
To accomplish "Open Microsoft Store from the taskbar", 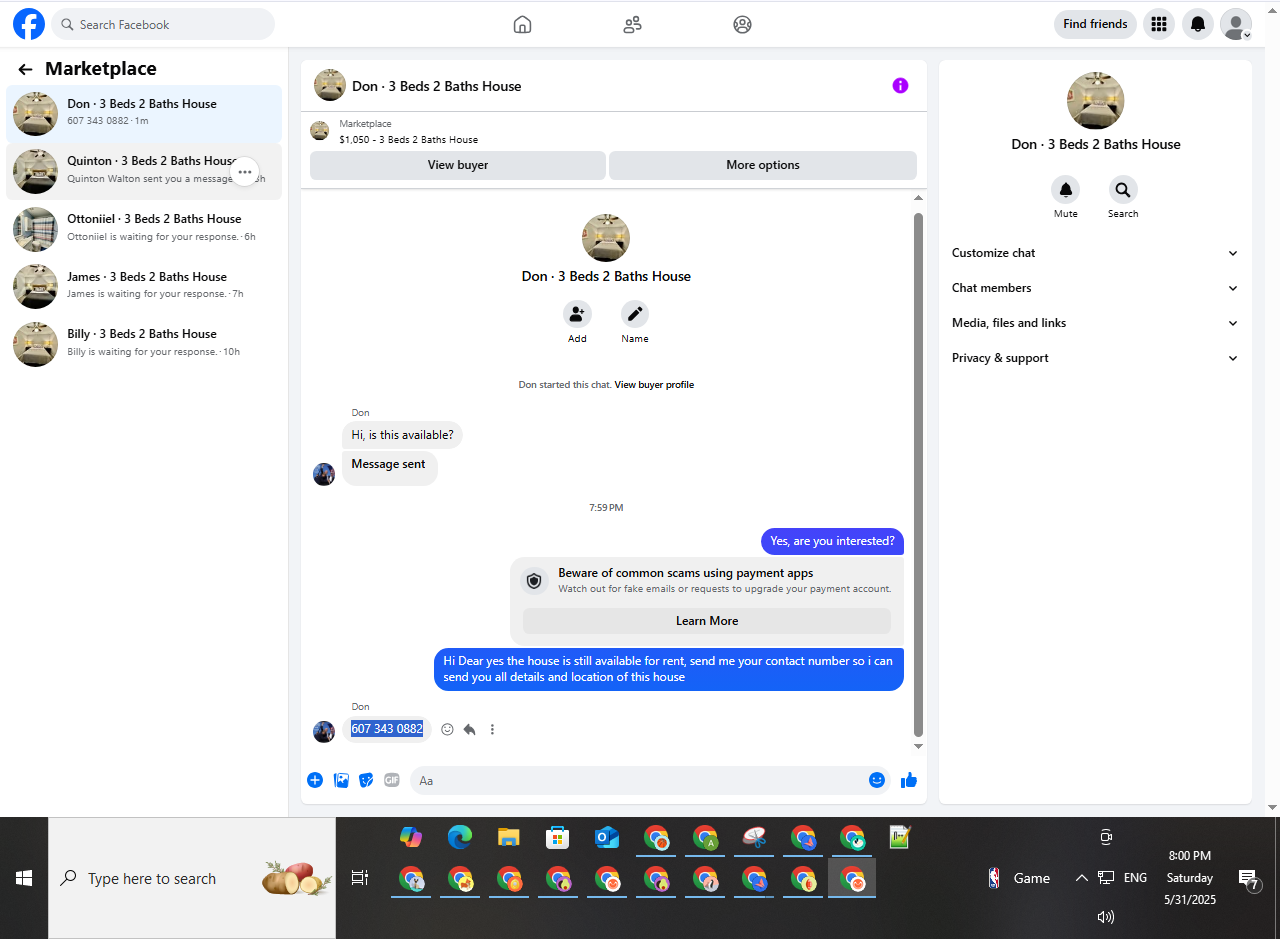I will pyautogui.click(x=557, y=837).
